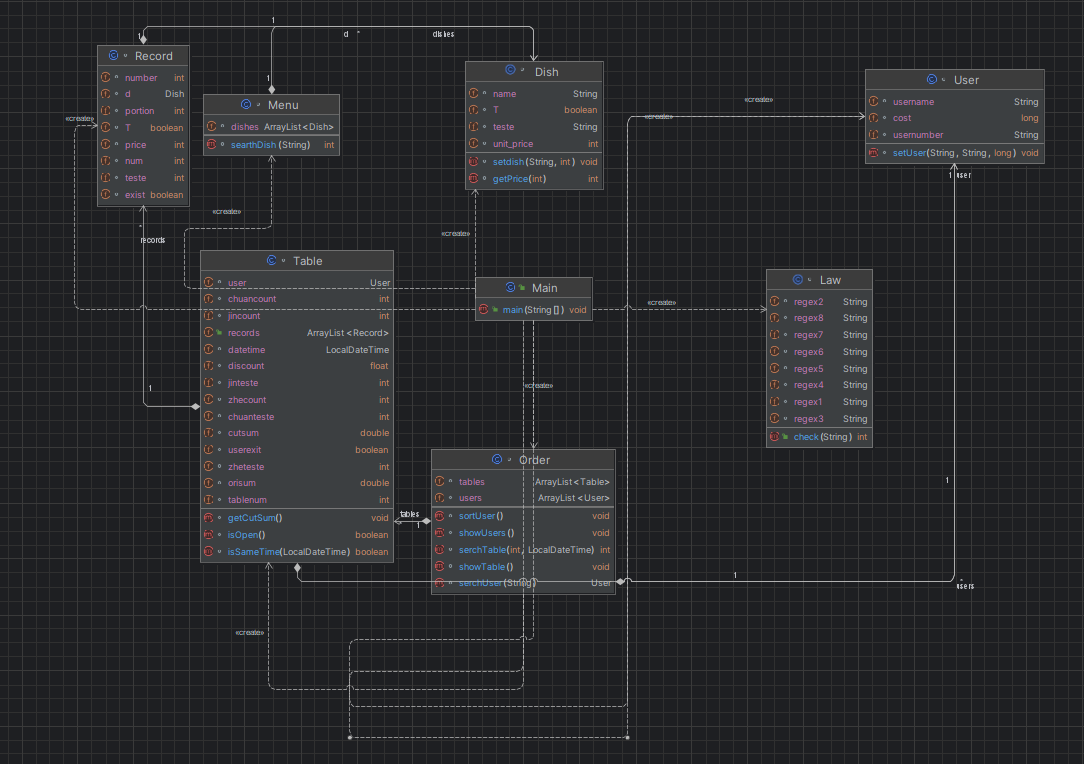Screen dimensions: 1084x764
Task: Click the runnable class icon beside Main
Action: pos(510,288)
